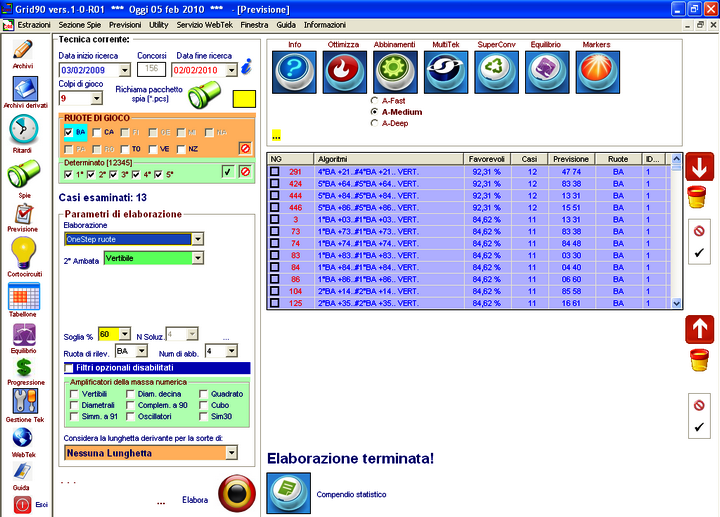Click the yellow color box
720x517 pixels.
coord(244,99)
